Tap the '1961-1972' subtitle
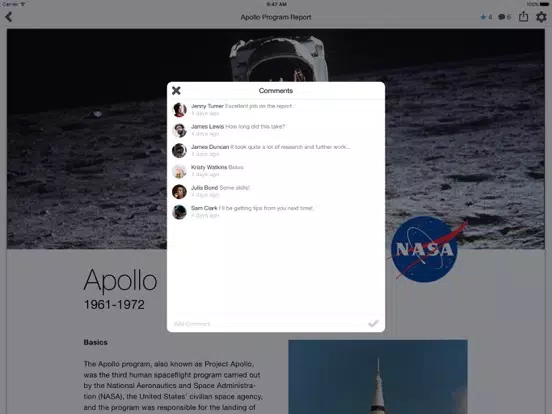 pos(114,305)
